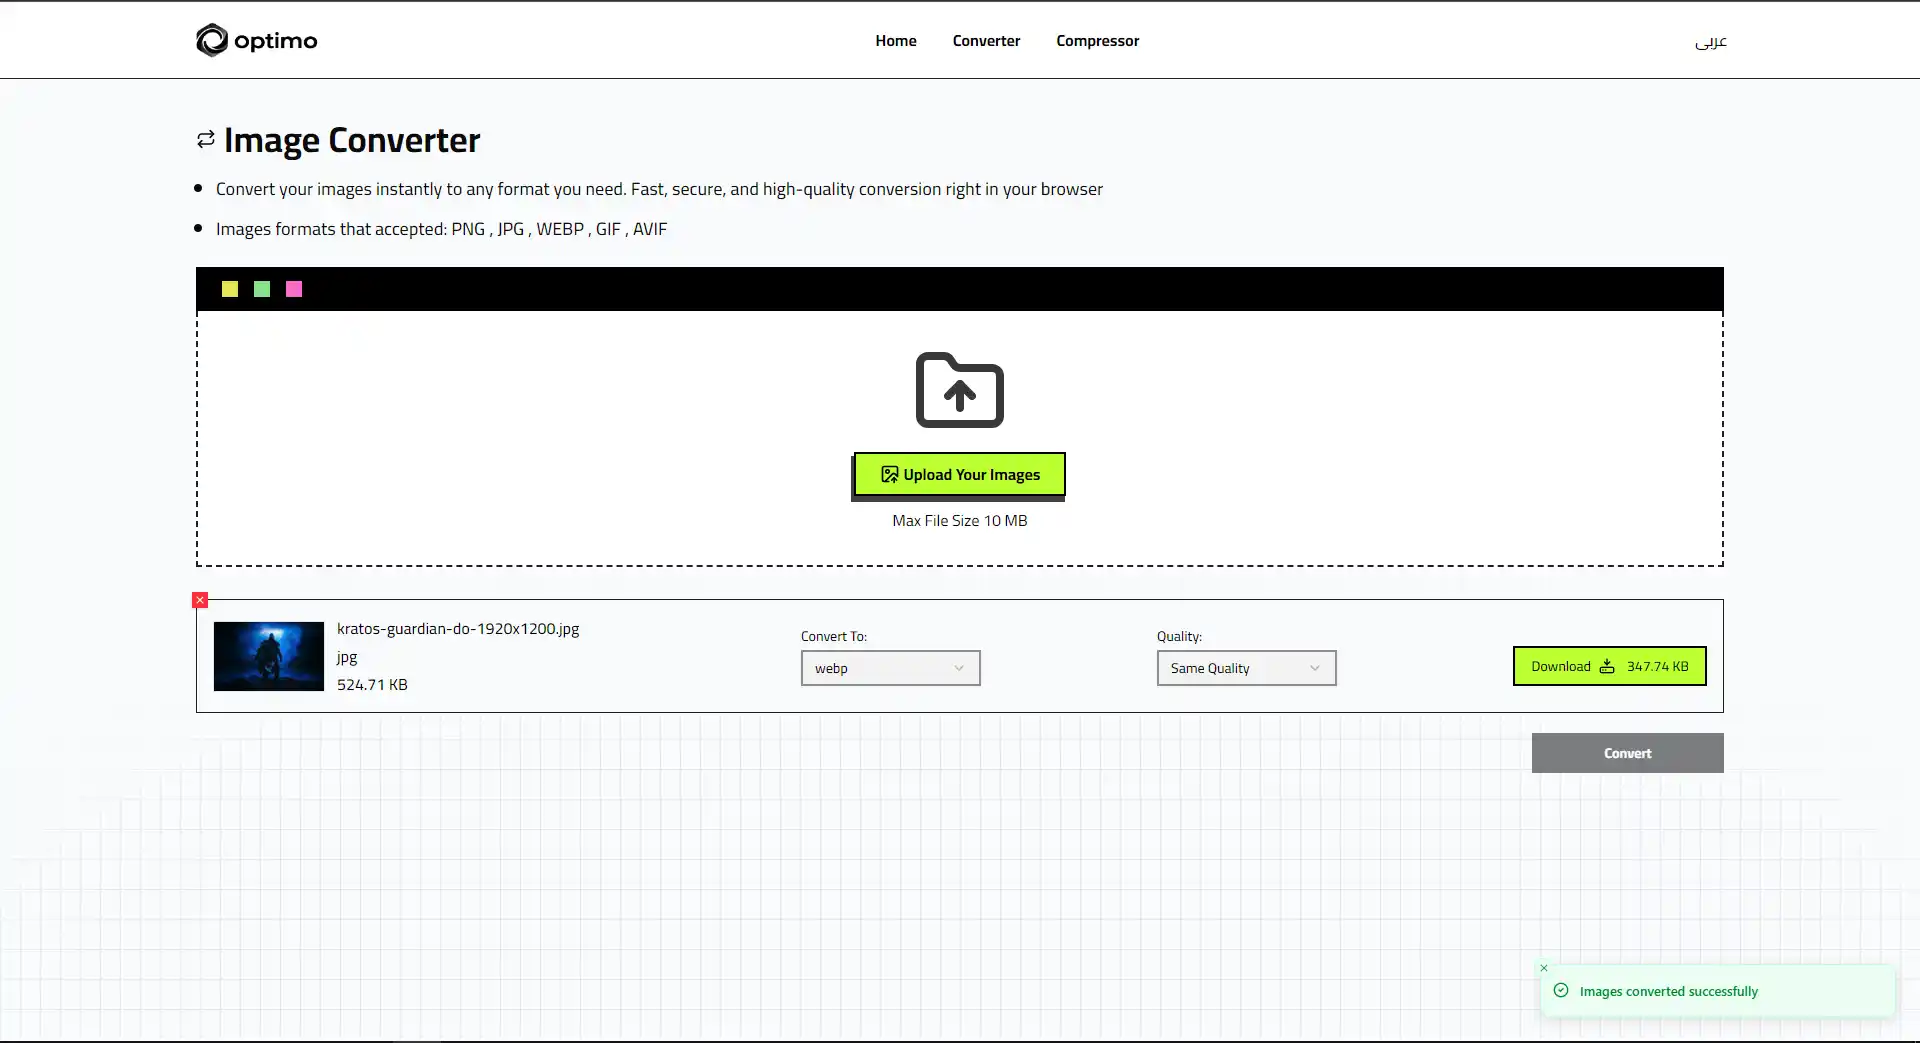Click the download arrow icon on Download button
The image size is (1920, 1043).
pos(1605,666)
